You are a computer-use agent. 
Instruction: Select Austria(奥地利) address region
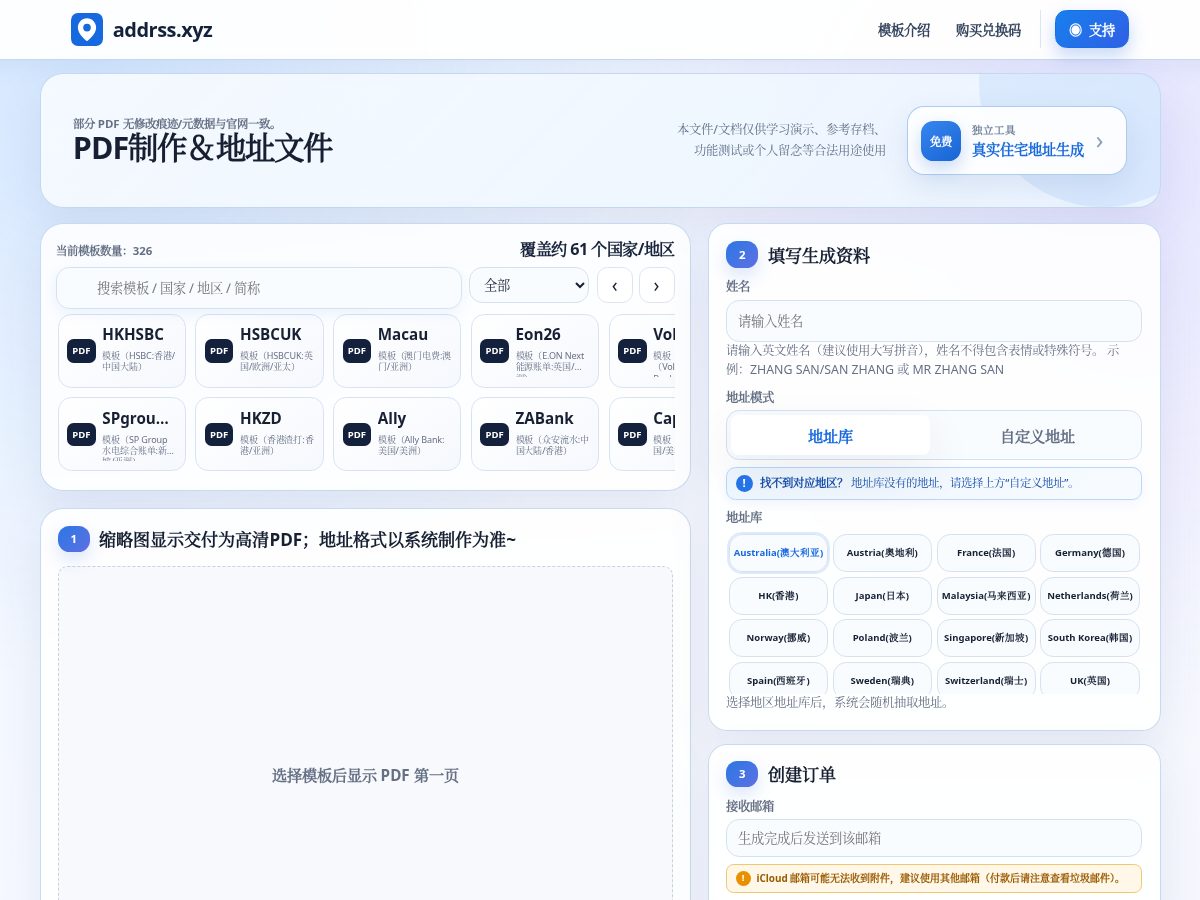pos(882,553)
